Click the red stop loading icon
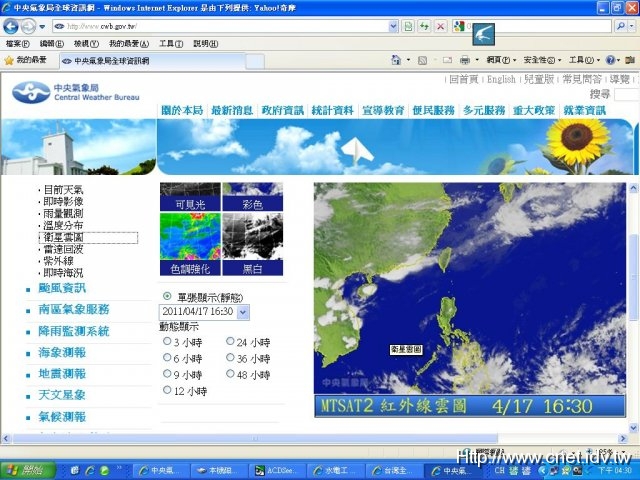The height and width of the screenshot is (480, 640). pos(440,25)
